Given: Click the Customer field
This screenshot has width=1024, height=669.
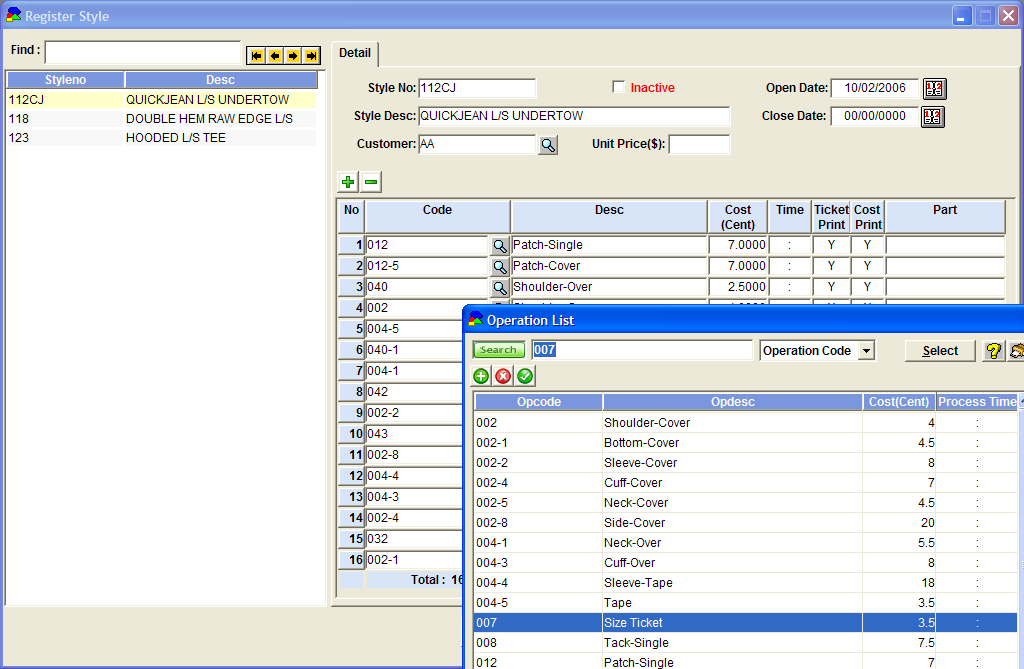Looking at the screenshot, I should coord(477,144).
